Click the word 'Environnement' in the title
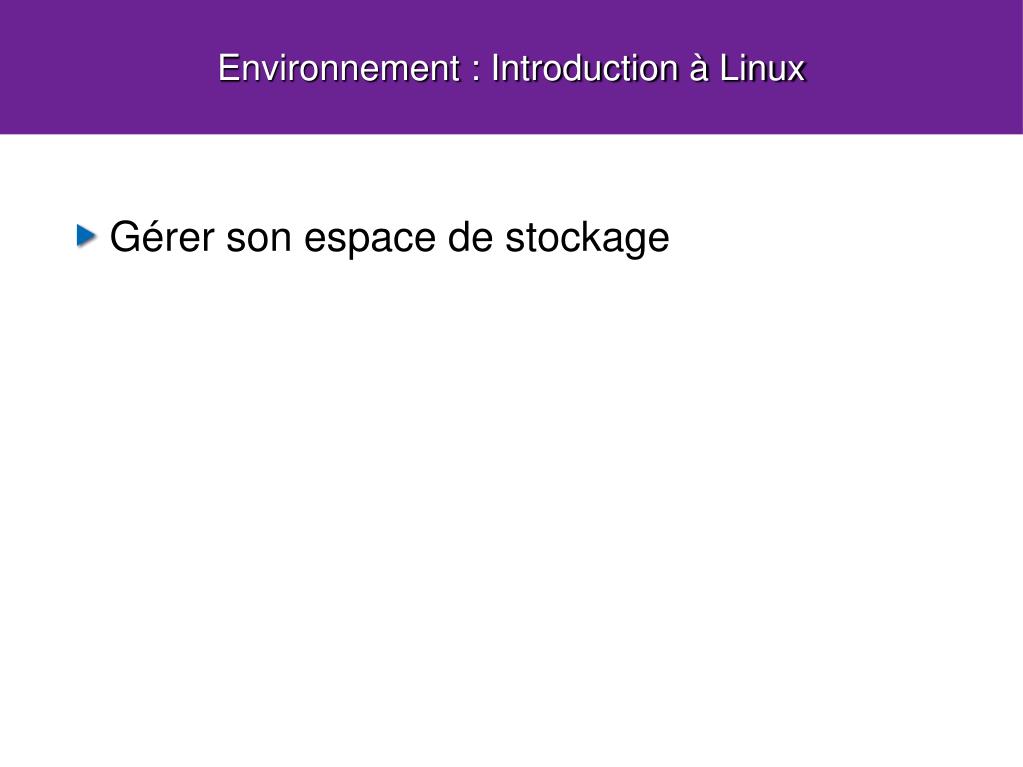This screenshot has height=767, width=1023. [339, 68]
